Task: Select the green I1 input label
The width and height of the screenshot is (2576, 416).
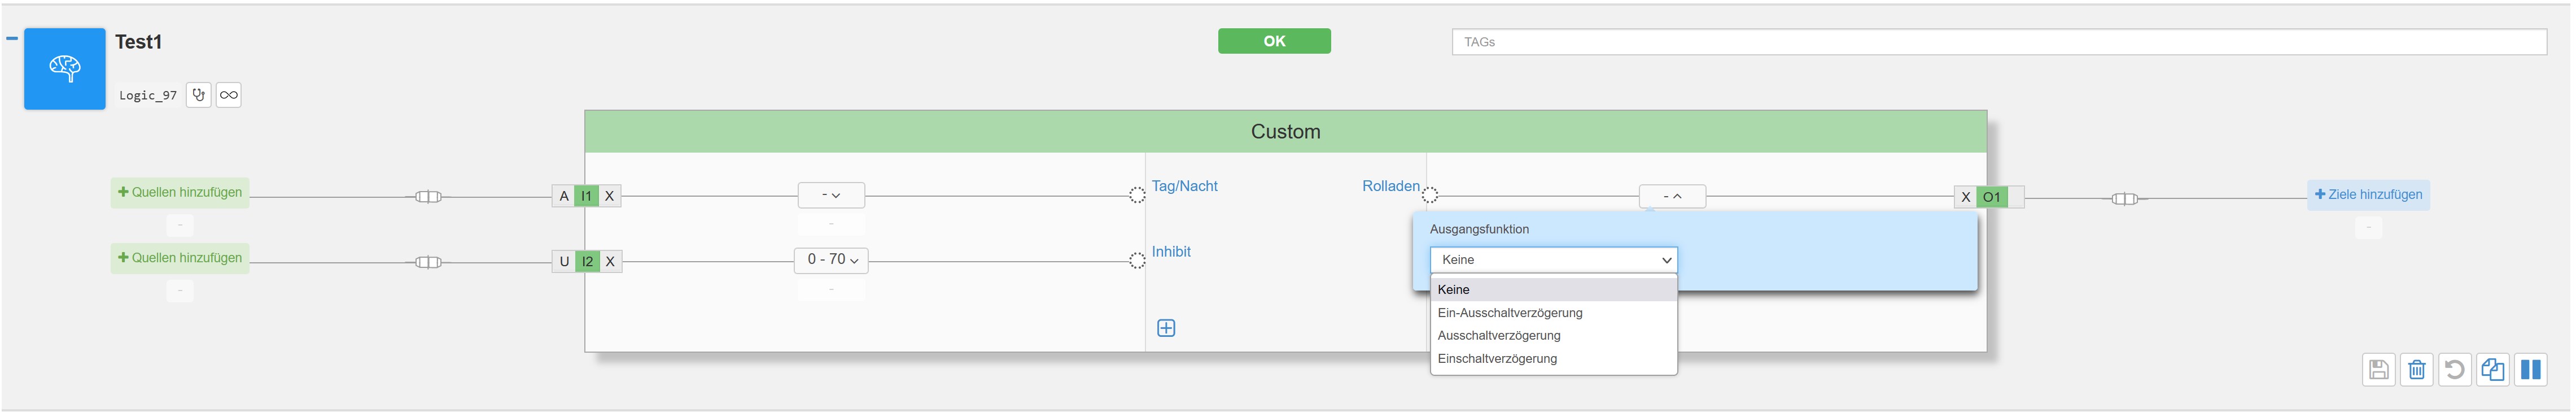Action: tap(587, 196)
